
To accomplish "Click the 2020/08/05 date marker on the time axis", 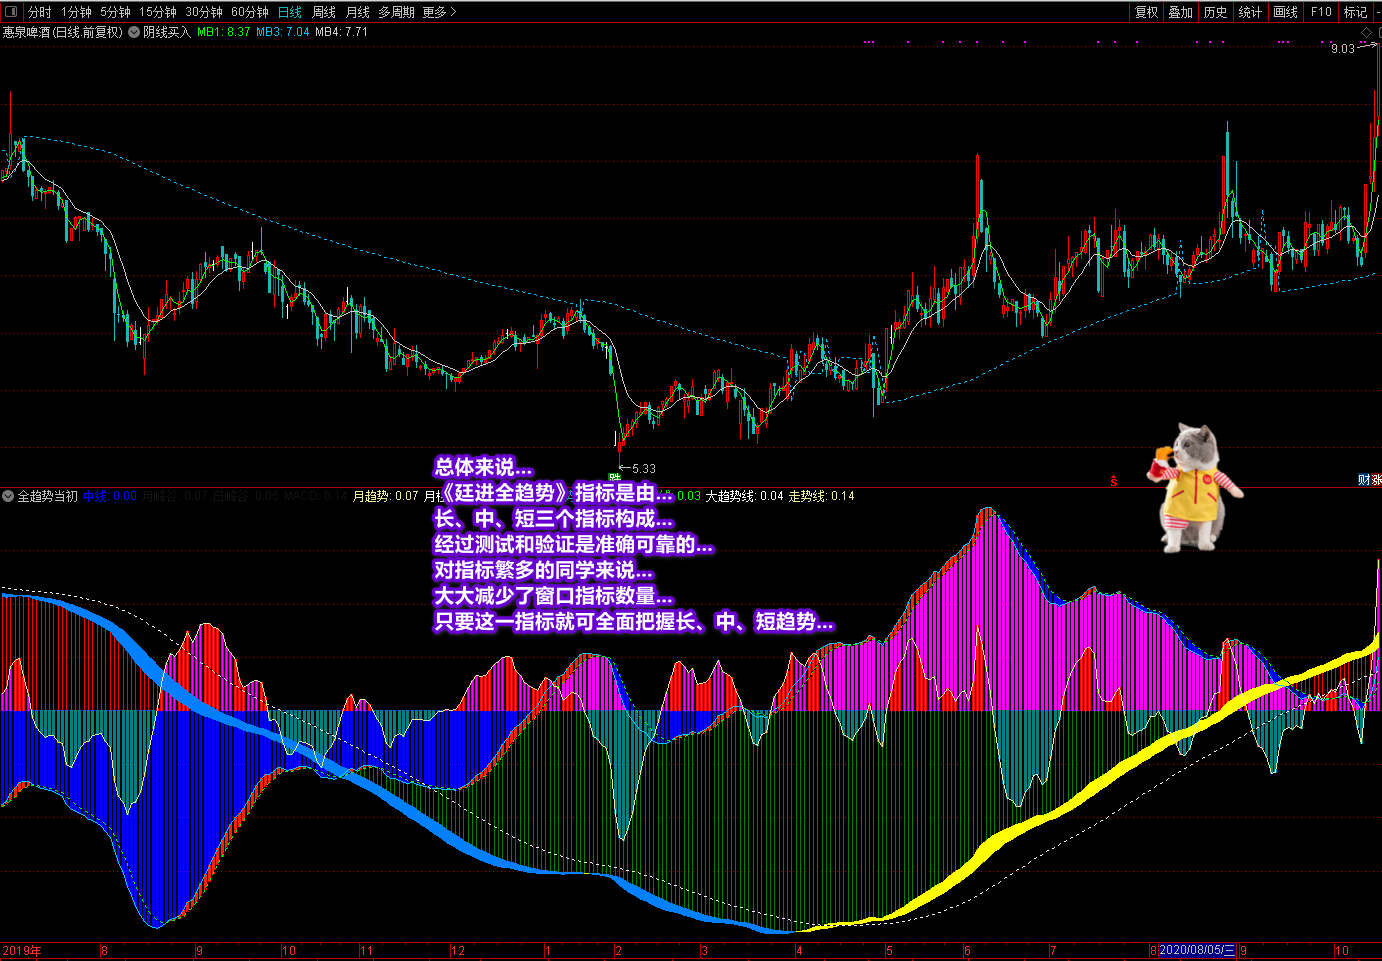I will click(1197, 951).
